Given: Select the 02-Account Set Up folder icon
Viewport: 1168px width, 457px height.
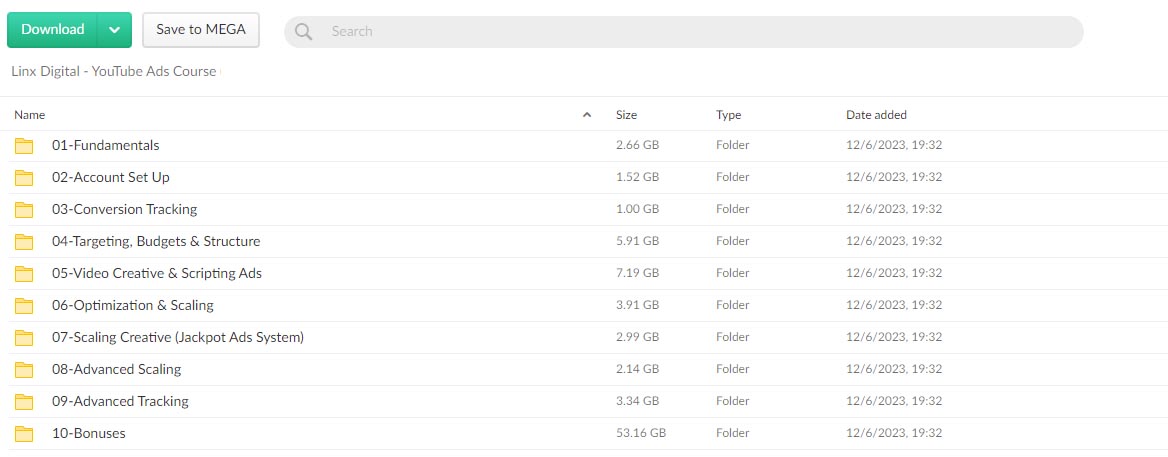Looking at the screenshot, I should click(25, 178).
